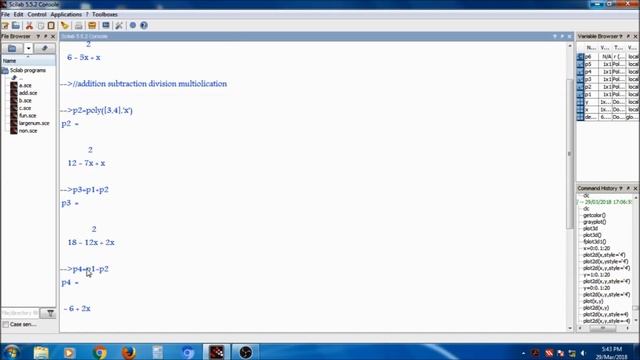Click the Command History horizontal scrollbar

603,328
